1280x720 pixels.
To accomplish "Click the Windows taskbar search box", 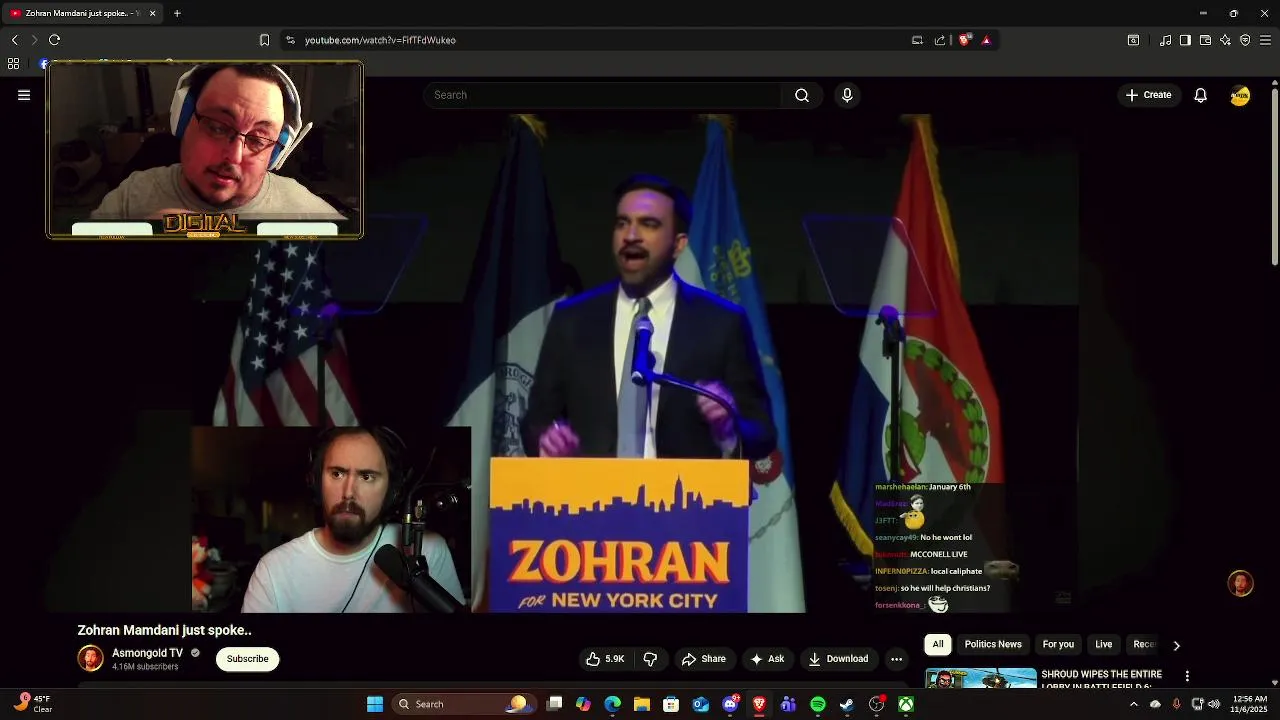I will coord(464,704).
